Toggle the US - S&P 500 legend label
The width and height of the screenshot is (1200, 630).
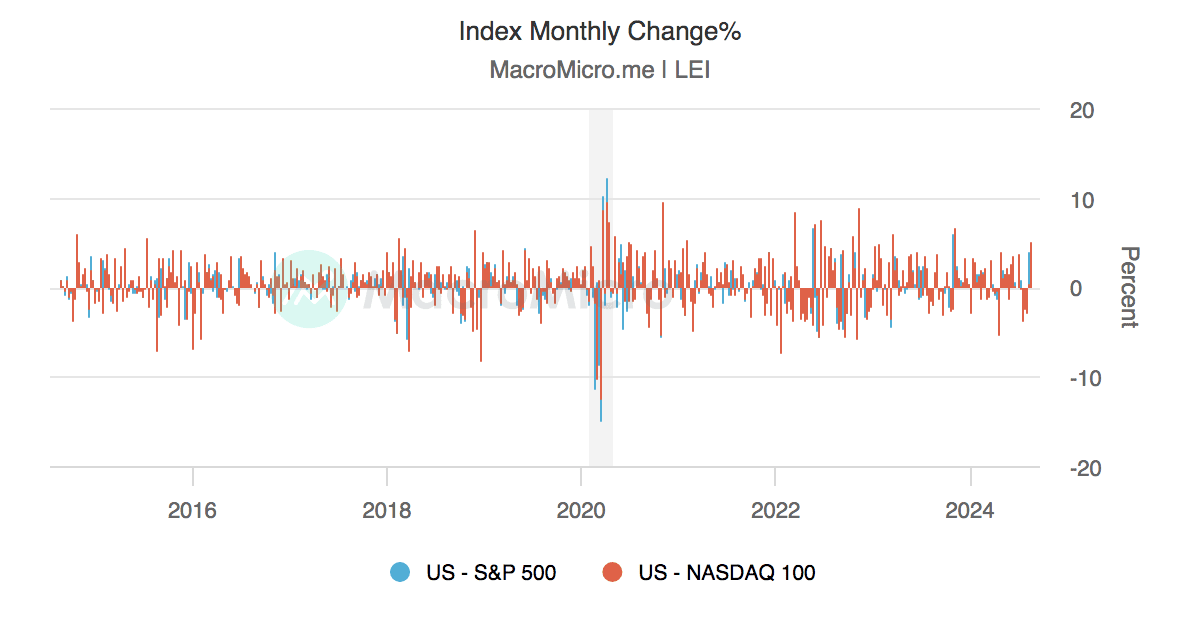(491, 573)
